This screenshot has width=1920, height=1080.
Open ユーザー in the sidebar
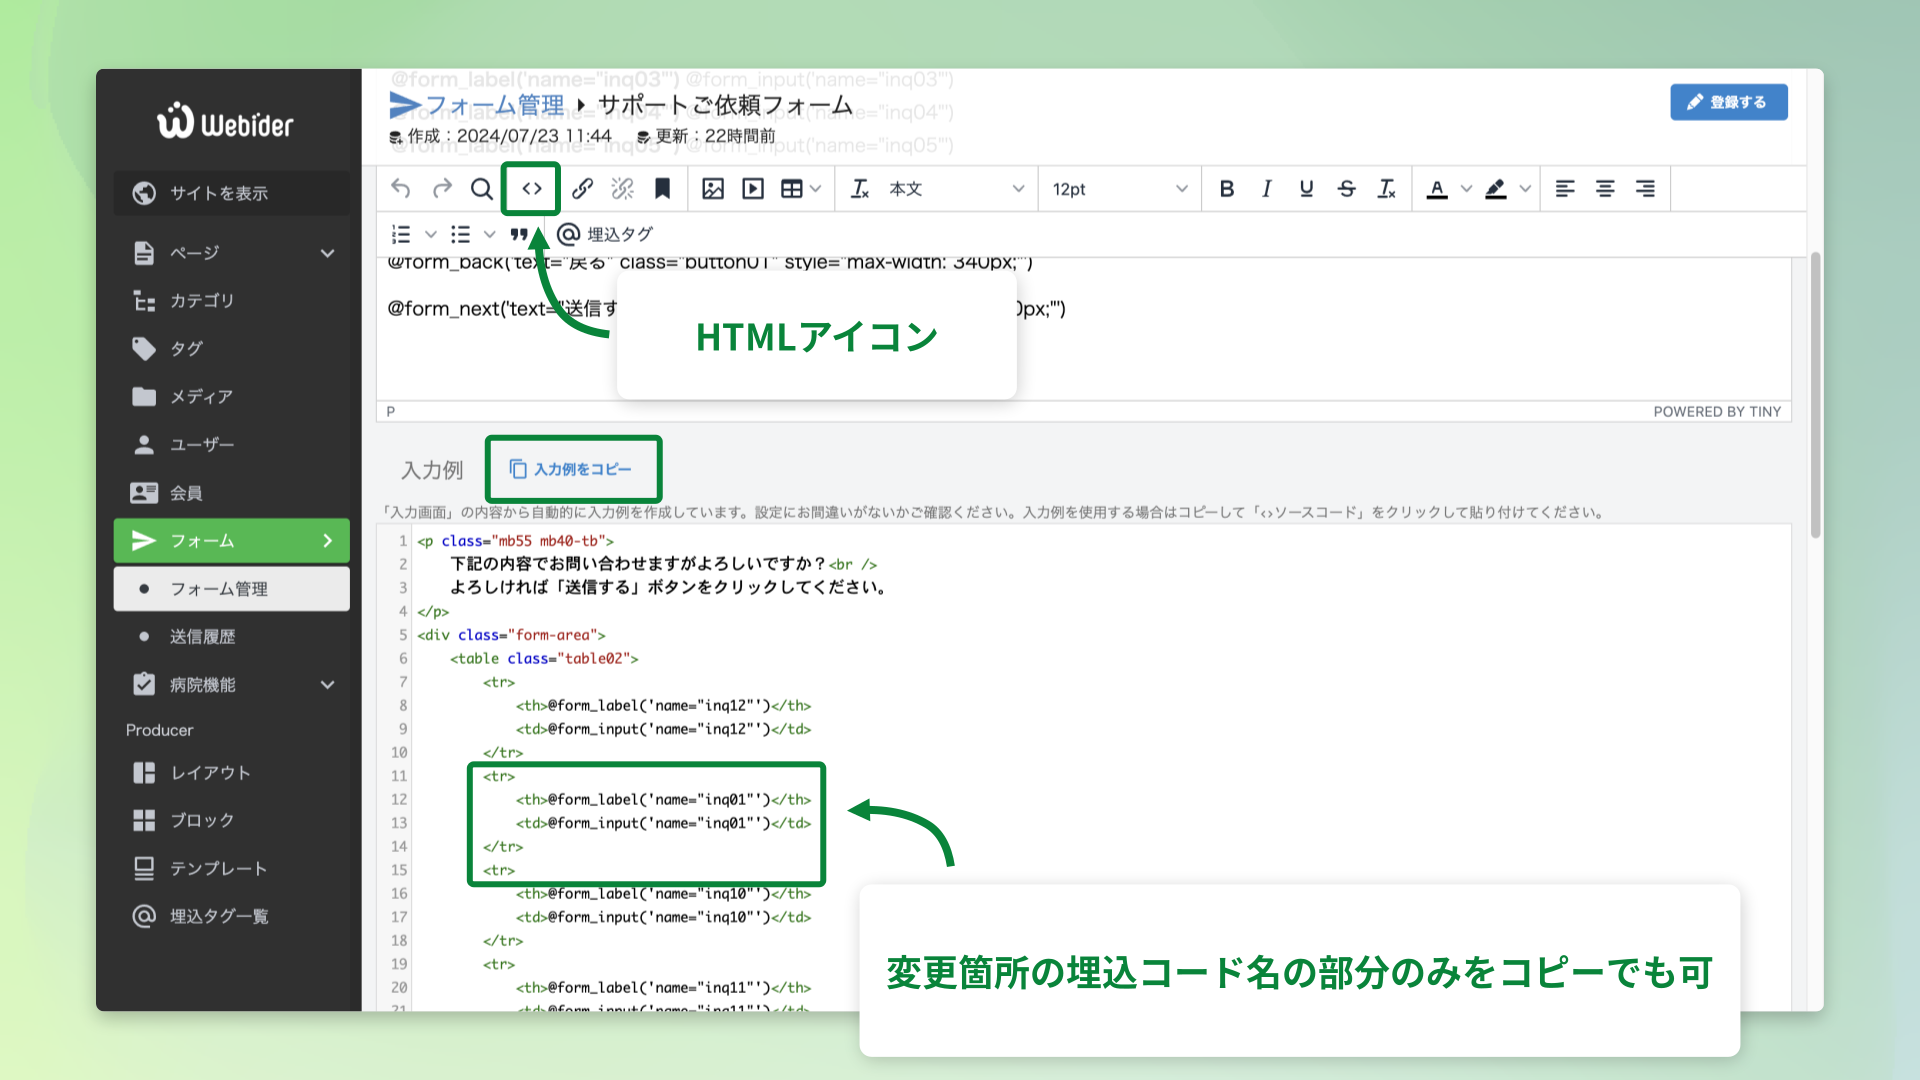(232, 445)
